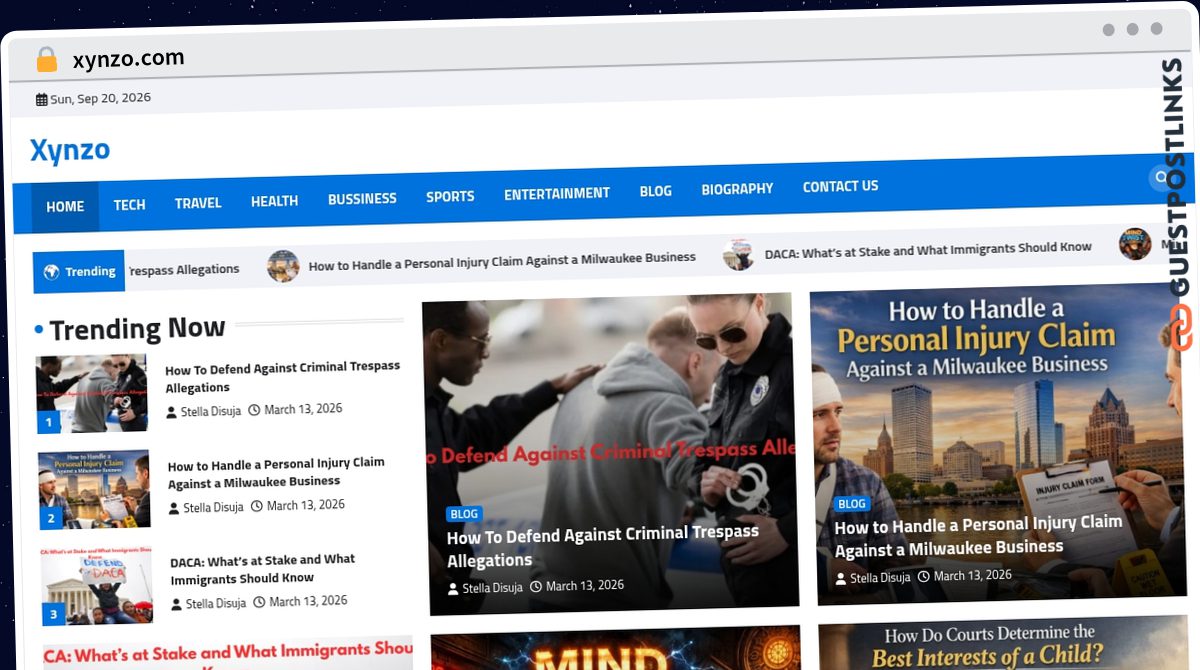1200x670 pixels.
Task: Open the SPORTS menu item
Action: pyautogui.click(x=450, y=197)
